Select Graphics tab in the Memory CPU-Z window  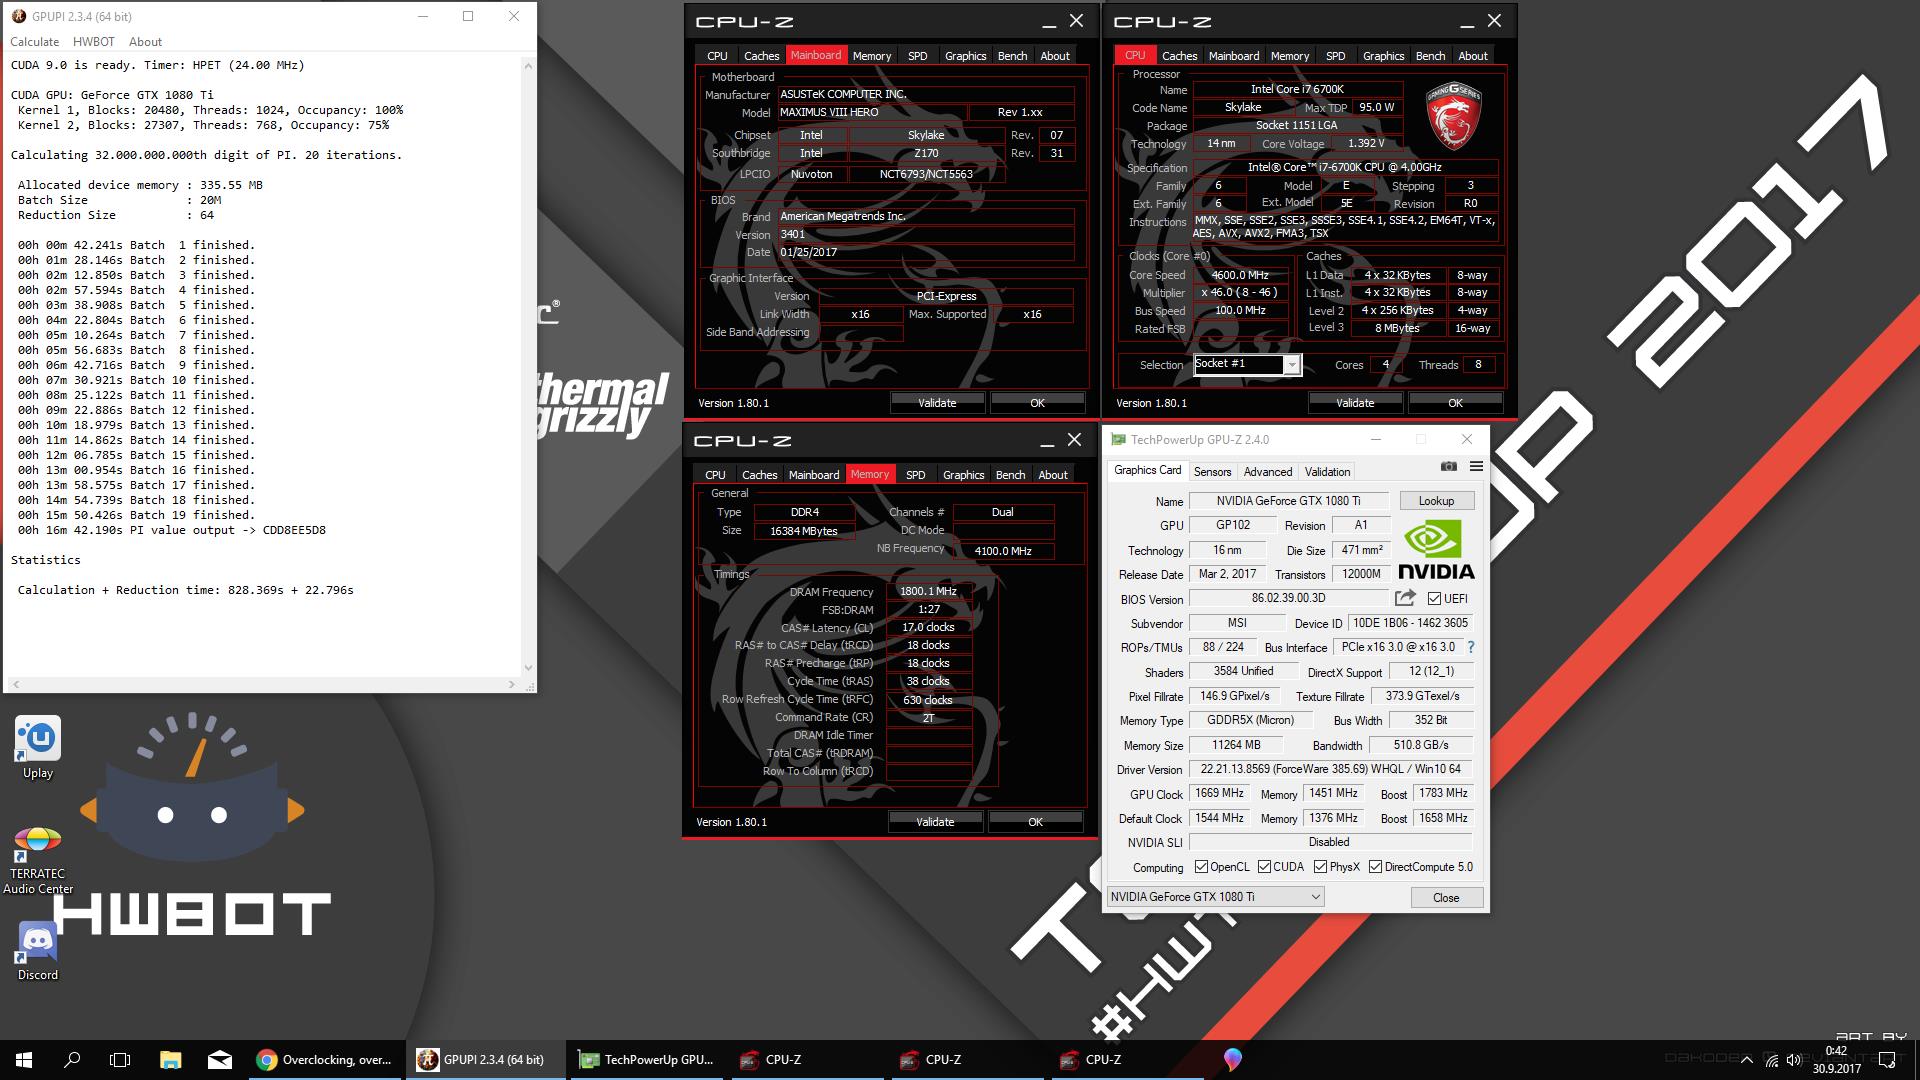point(963,475)
